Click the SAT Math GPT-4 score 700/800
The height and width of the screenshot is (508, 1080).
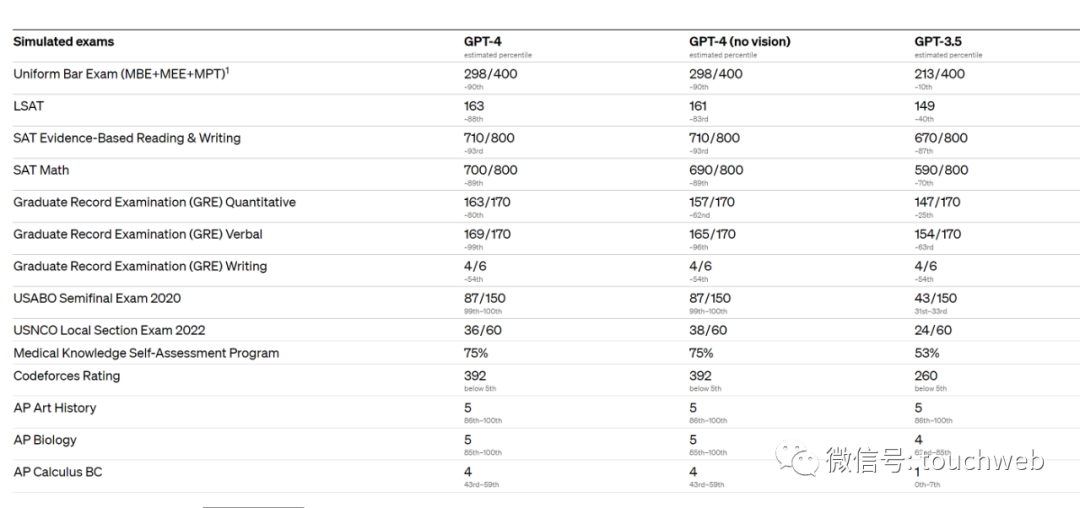click(490, 170)
